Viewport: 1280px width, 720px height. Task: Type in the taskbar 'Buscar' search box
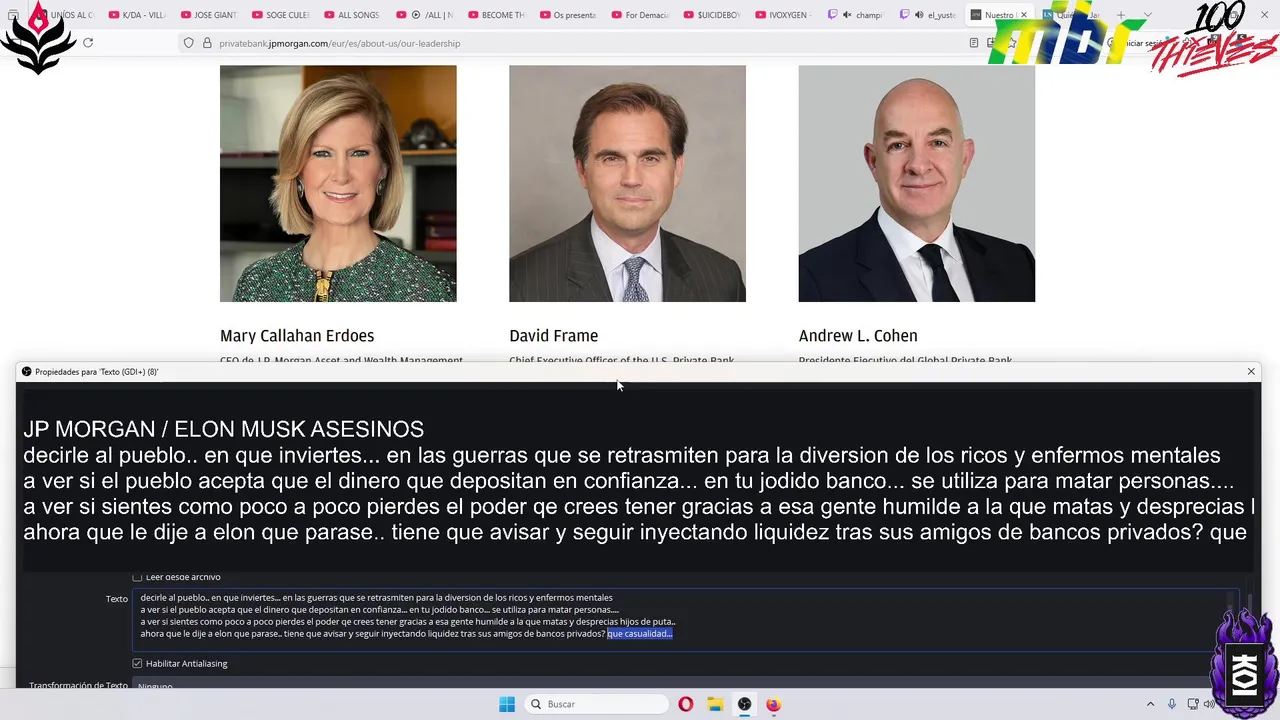point(597,704)
